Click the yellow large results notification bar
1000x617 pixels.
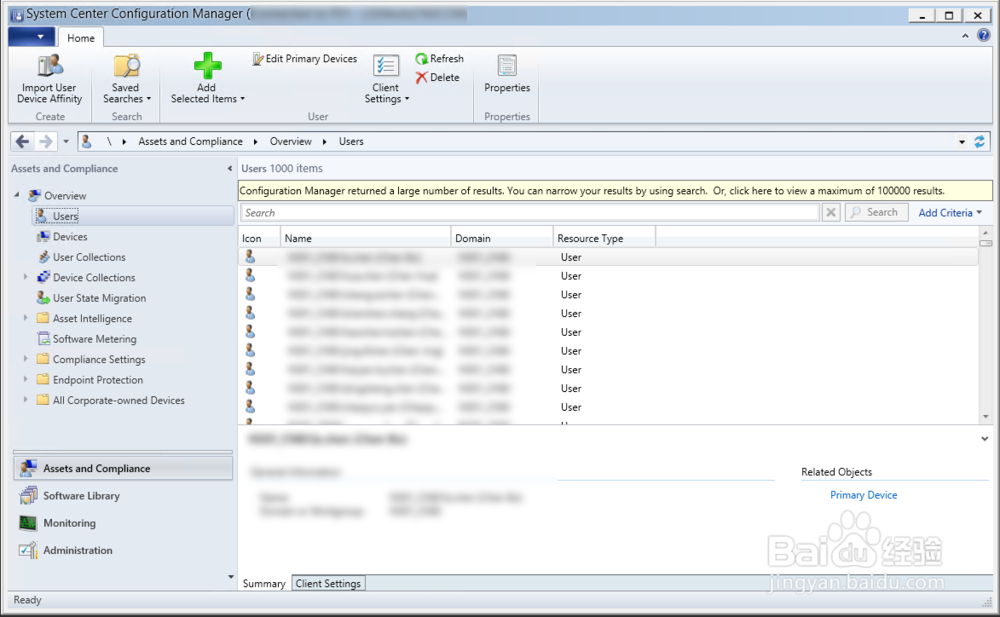[615, 191]
